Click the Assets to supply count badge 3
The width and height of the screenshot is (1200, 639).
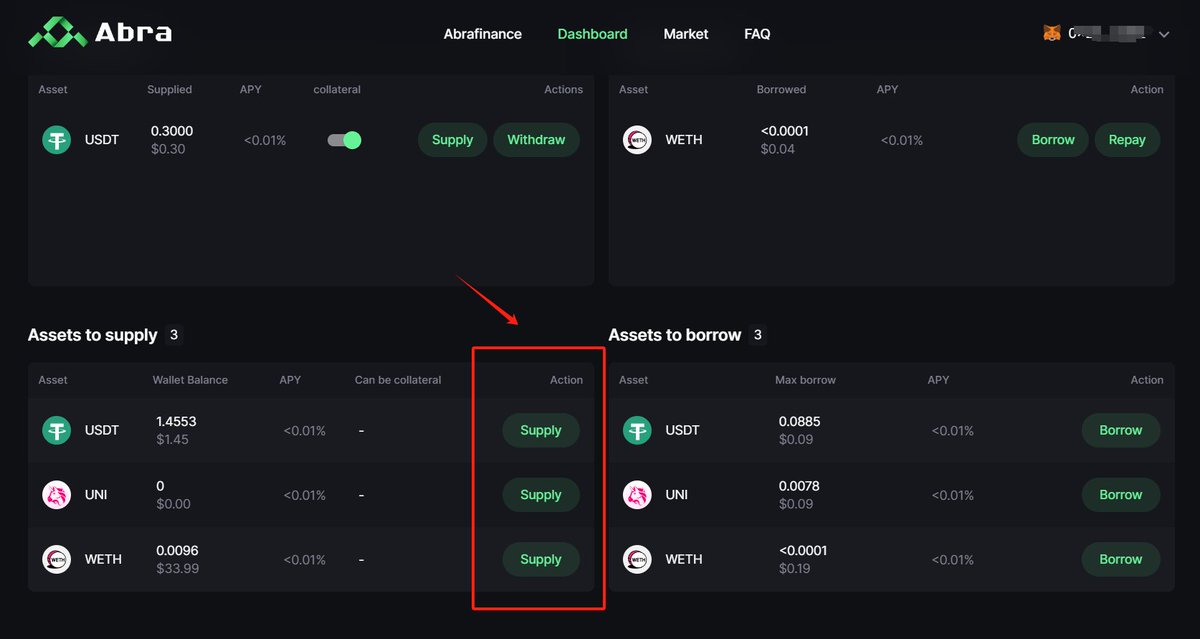(x=174, y=335)
